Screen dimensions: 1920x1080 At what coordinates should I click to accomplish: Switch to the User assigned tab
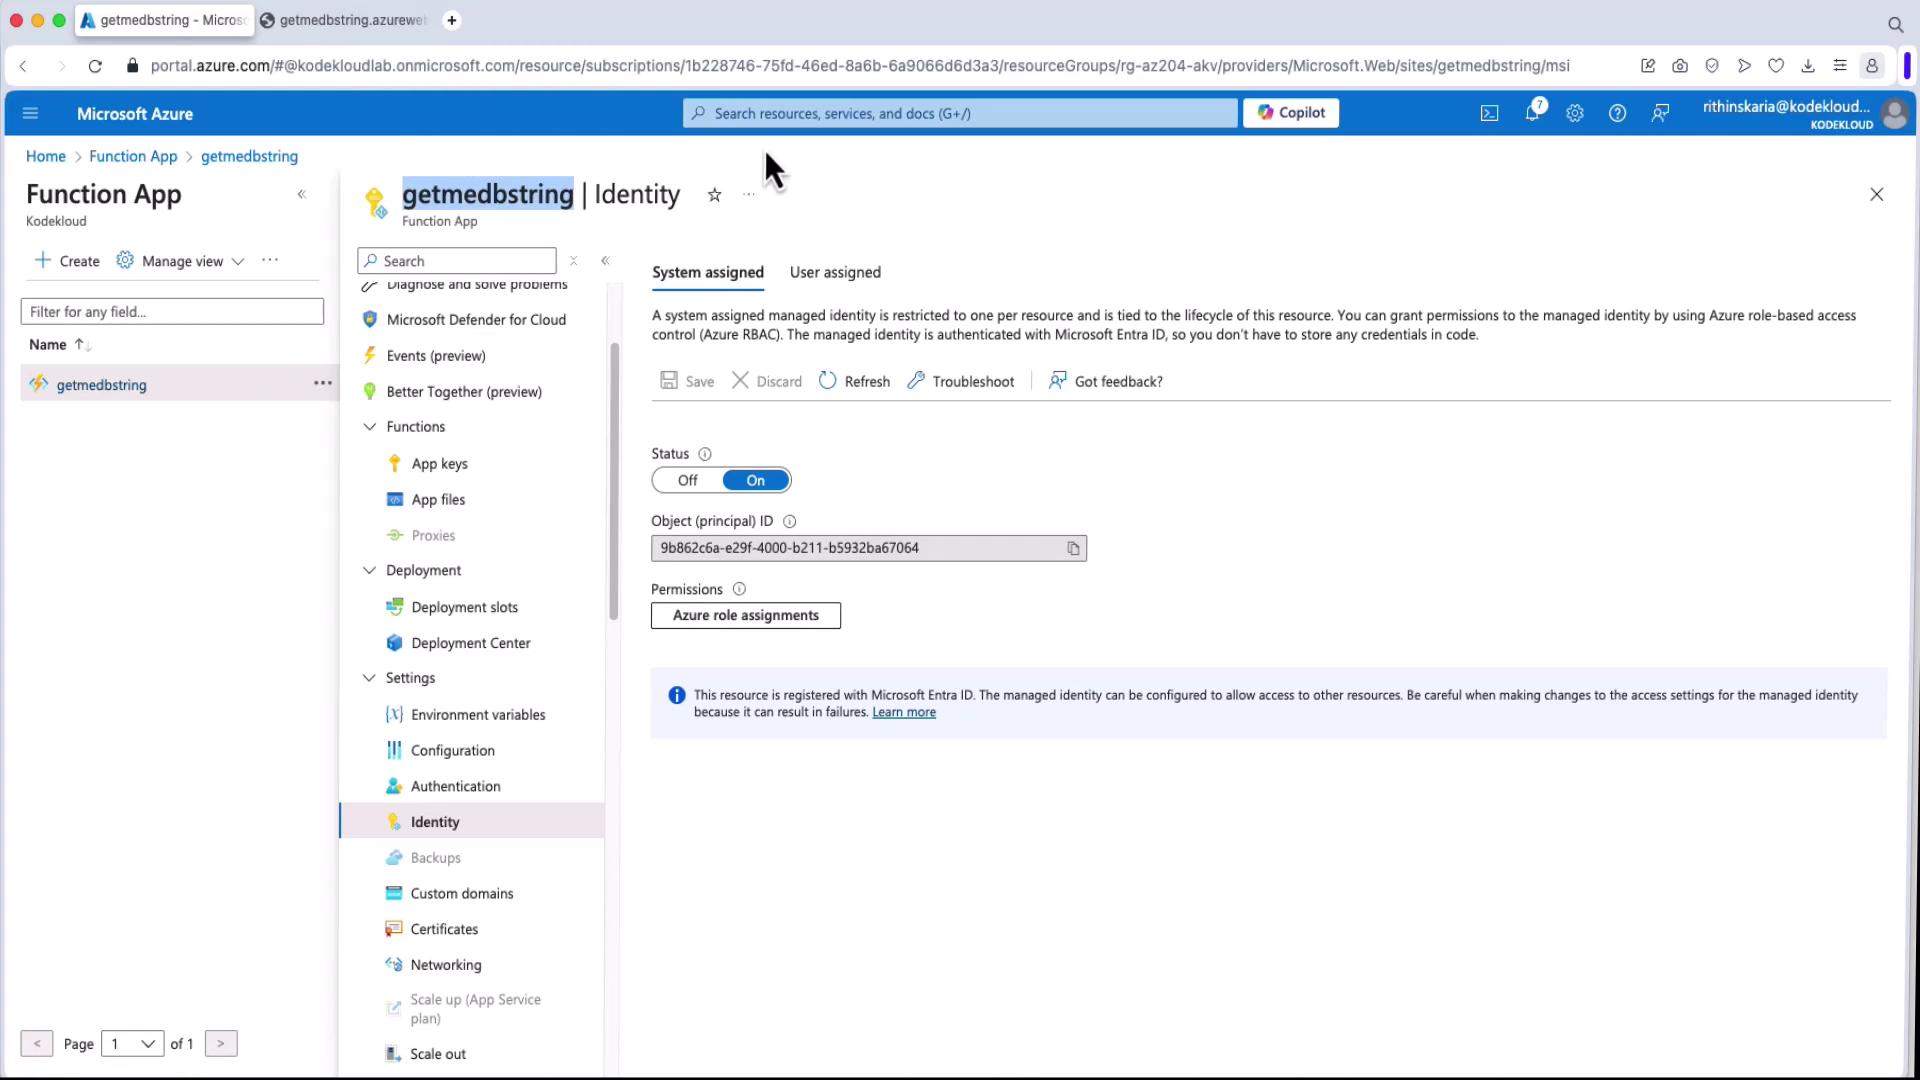click(x=835, y=272)
